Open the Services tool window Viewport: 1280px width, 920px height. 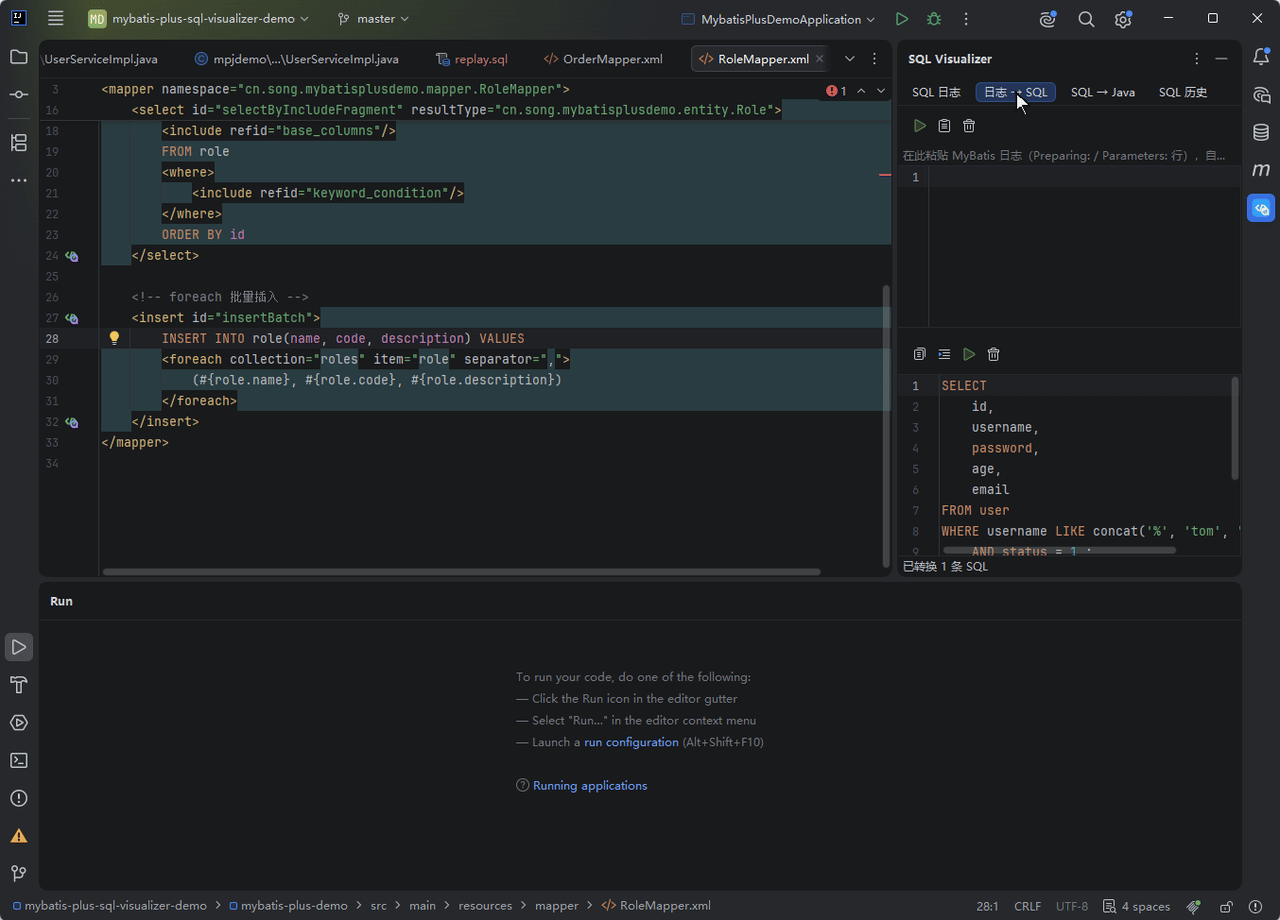pos(19,722)
